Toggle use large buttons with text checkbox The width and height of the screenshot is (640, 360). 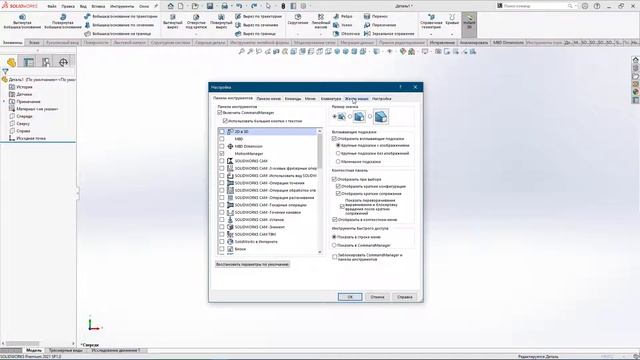click(x=225, y=121)
